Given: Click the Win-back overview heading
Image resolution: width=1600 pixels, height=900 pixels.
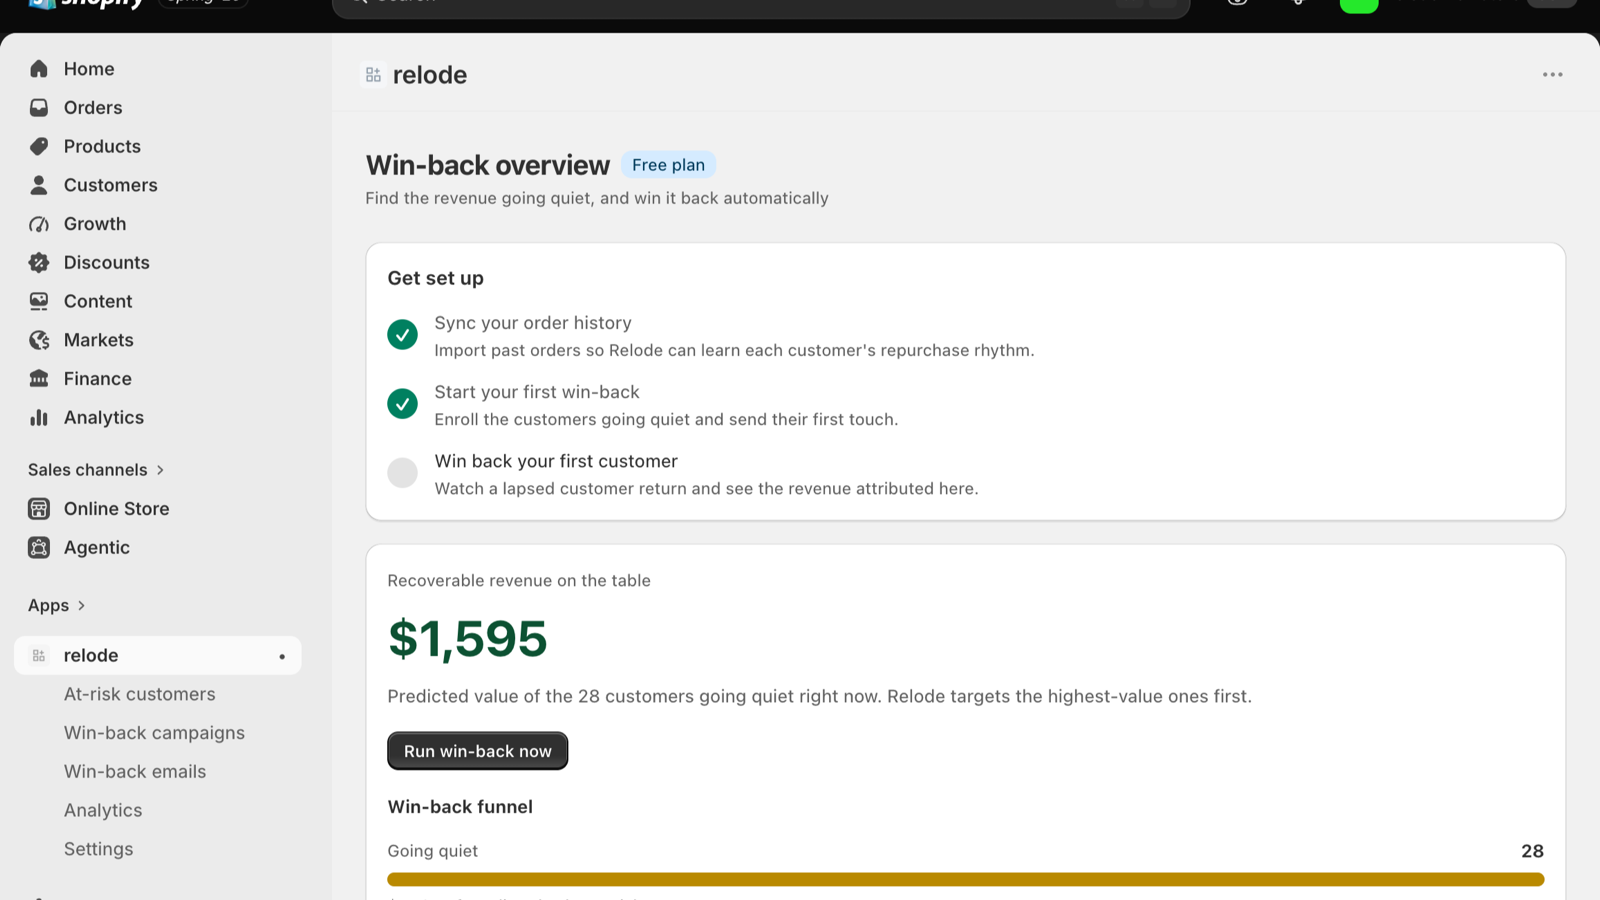Looking at the screenshot, I should coord(488,165).
